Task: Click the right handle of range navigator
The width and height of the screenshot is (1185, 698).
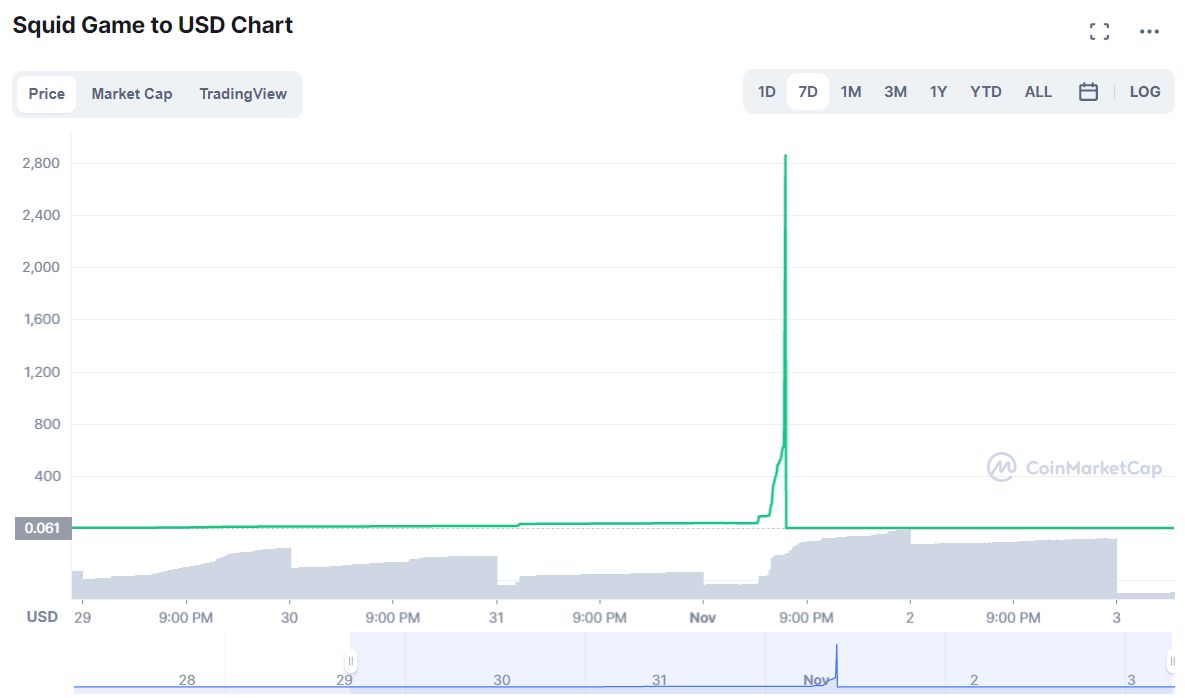Action: pyautogui.click(x=1172, y=661)
